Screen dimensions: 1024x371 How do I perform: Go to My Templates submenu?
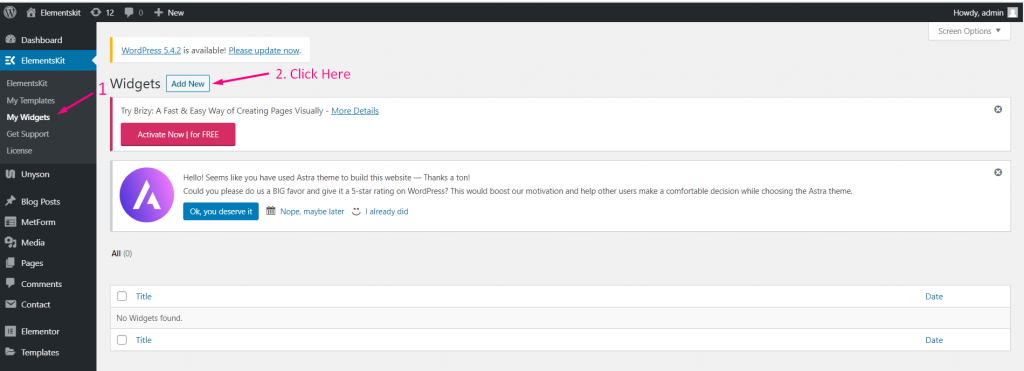[x=30, y=100]
